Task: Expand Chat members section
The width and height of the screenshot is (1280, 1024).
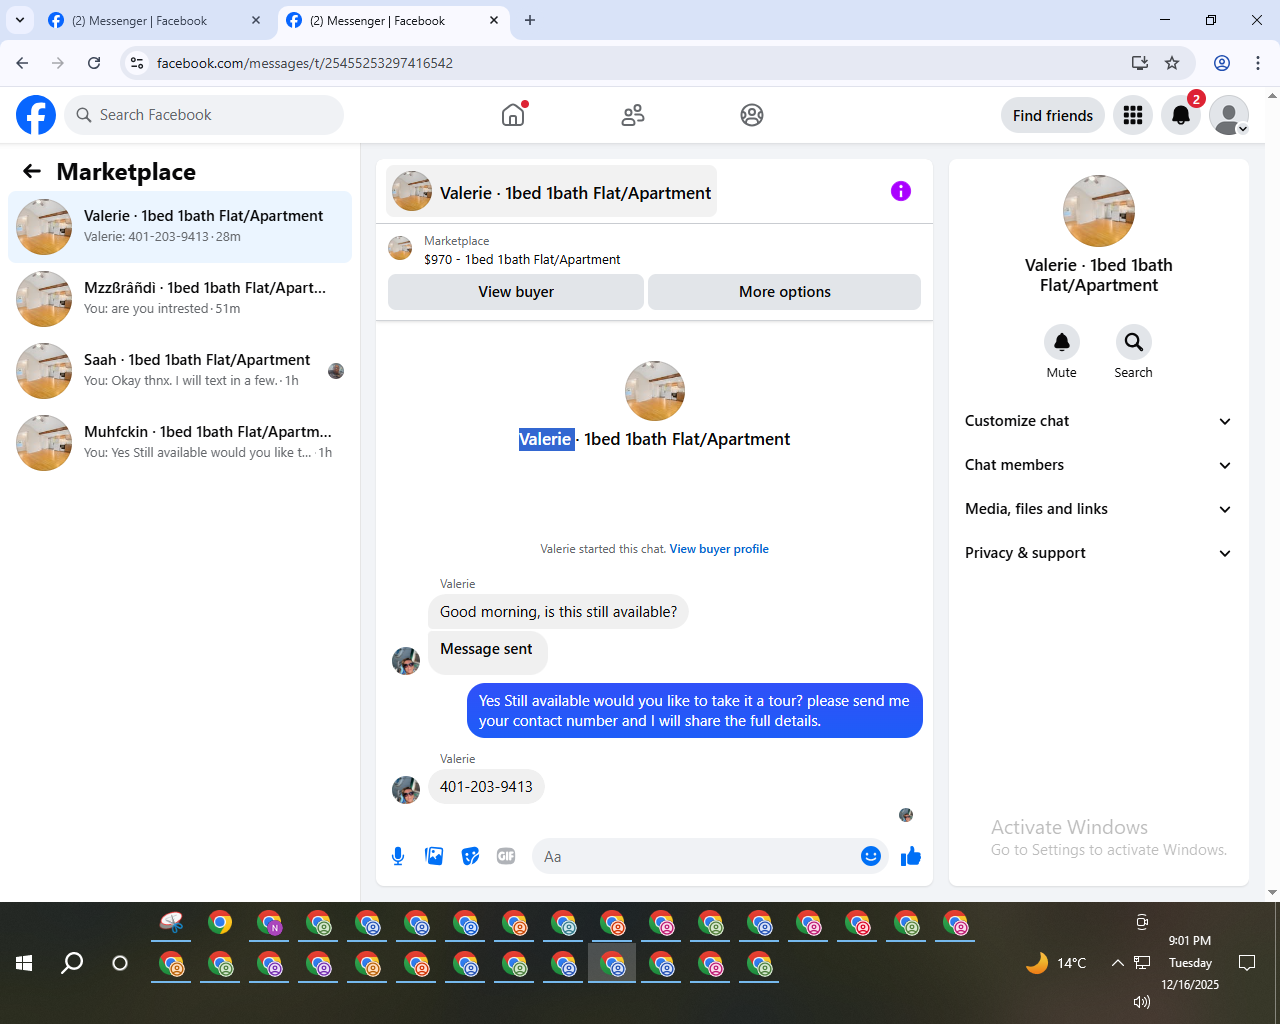Action: 1098,465
